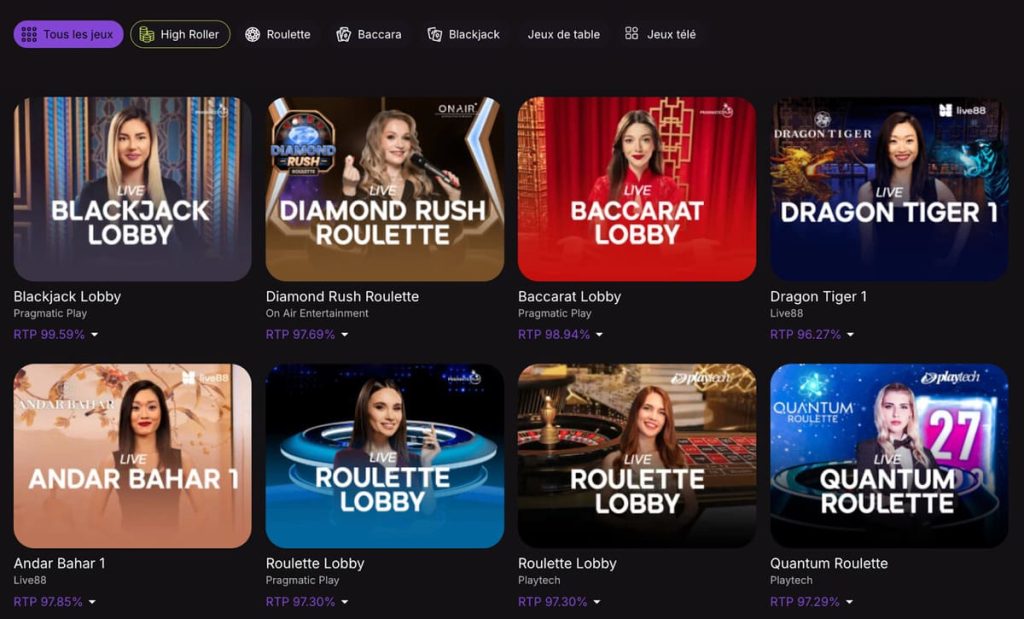This screenshot has width=1024, height=619.
Task: Expand RTP 98.94% dropdown for Baccarat Lobby
Action: [600, 335]
